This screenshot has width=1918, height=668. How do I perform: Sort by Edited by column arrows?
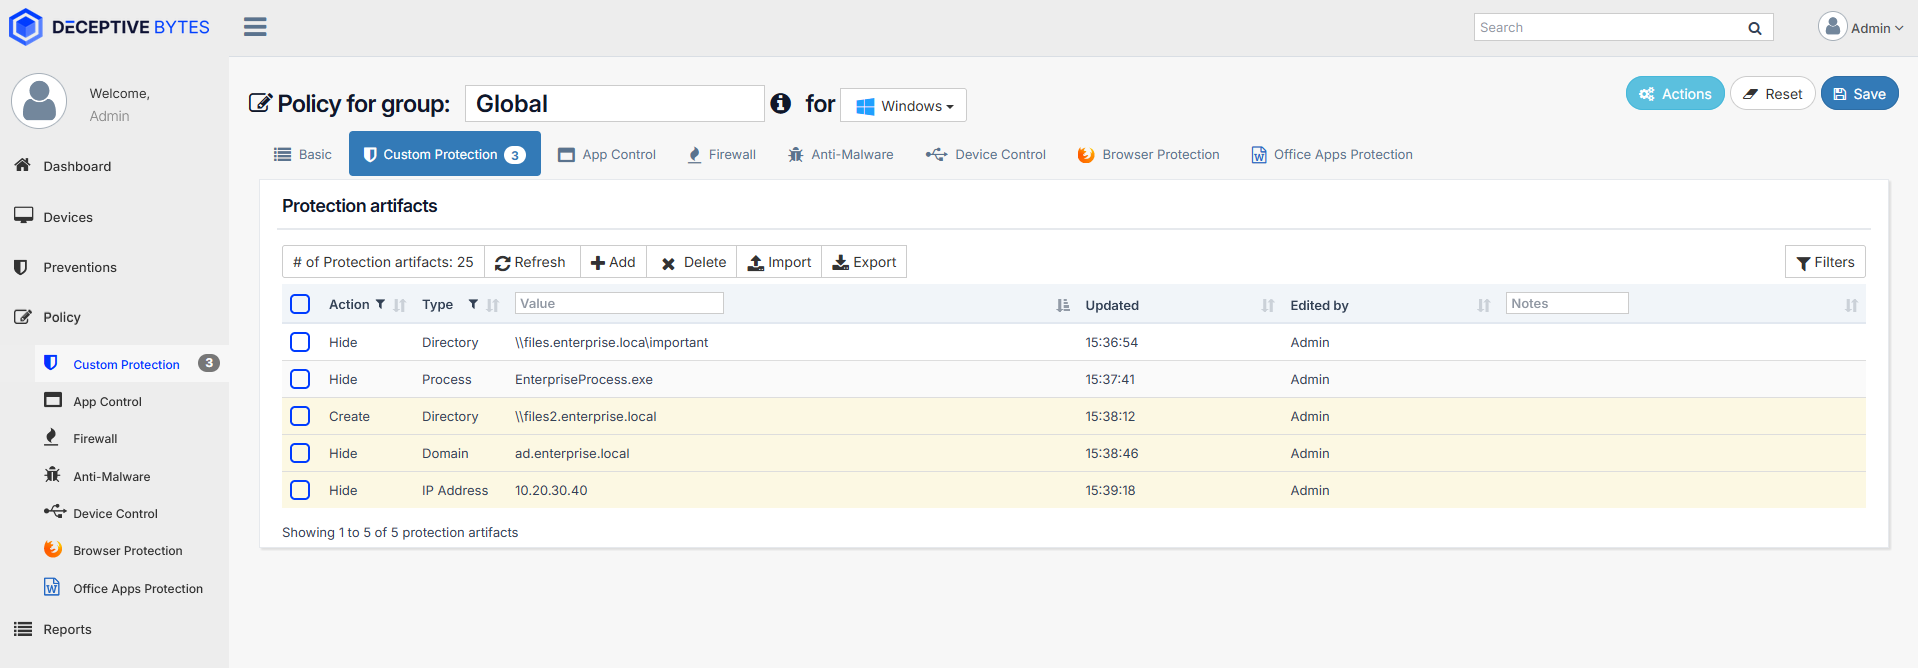tap(1484, 305)
